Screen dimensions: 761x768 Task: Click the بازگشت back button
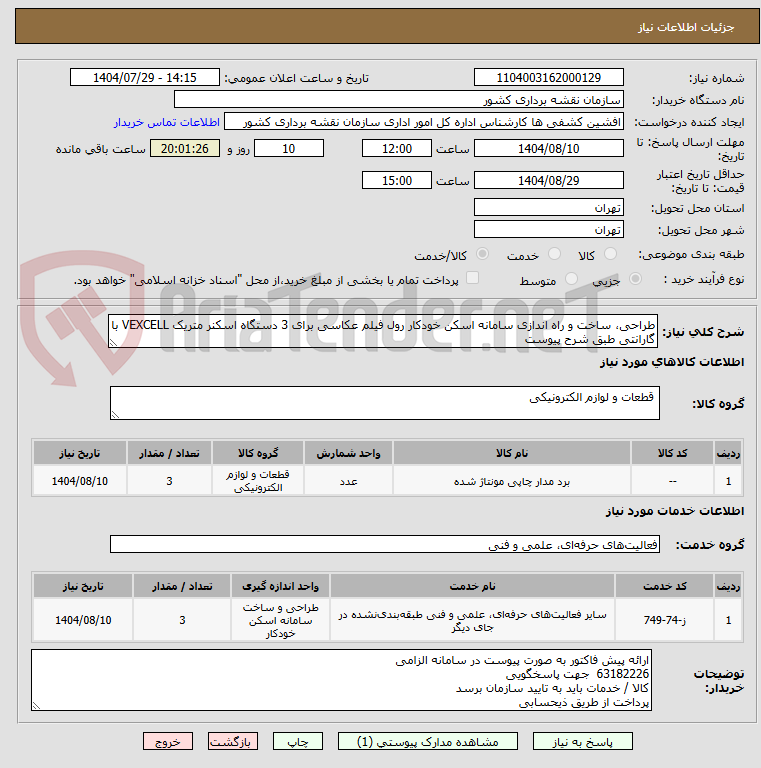pos(233,742)
